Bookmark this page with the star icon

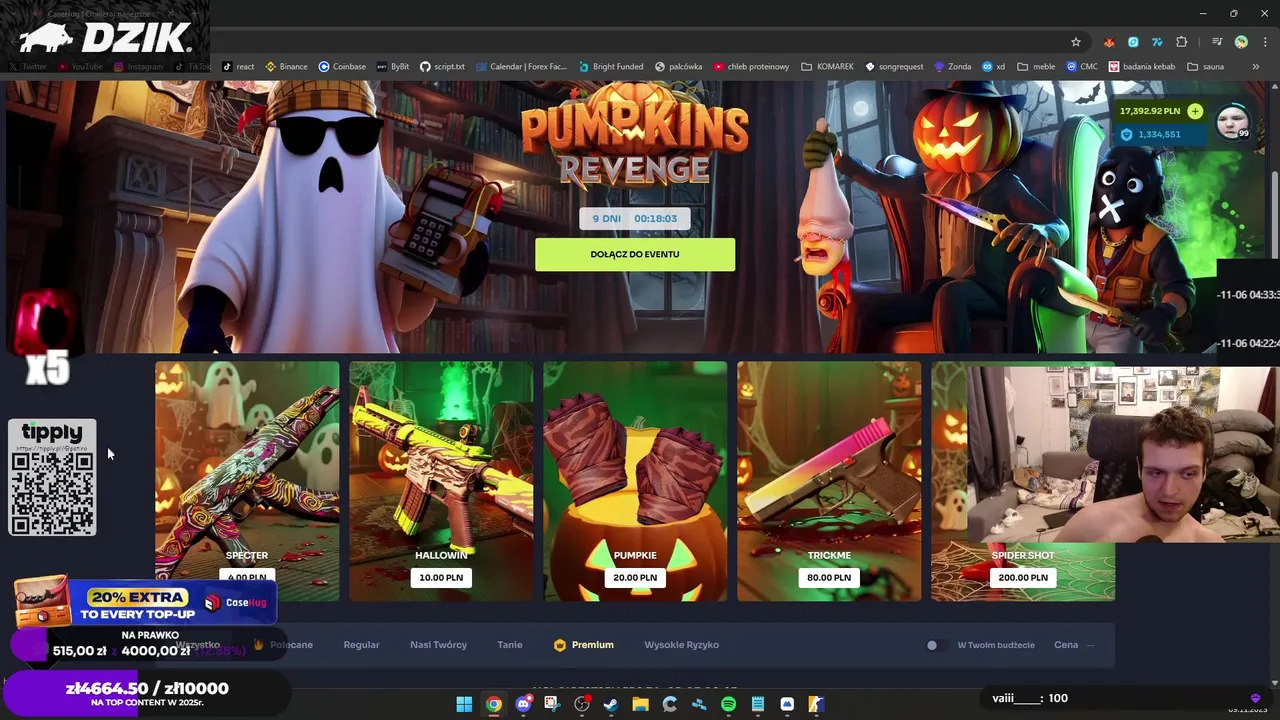pyautogui.click(x=1076, y=42)
